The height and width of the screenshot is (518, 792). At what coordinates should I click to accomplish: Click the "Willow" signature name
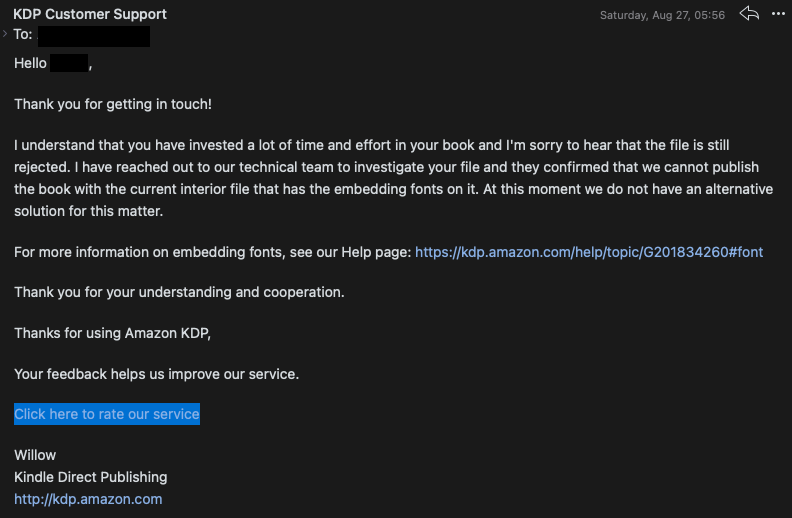(x=35, y=455)
